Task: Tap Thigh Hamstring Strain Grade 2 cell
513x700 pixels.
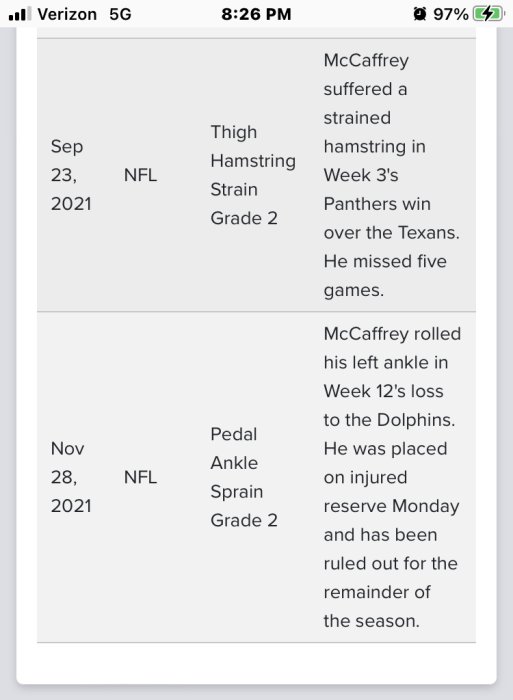Action: click(253, 175)
